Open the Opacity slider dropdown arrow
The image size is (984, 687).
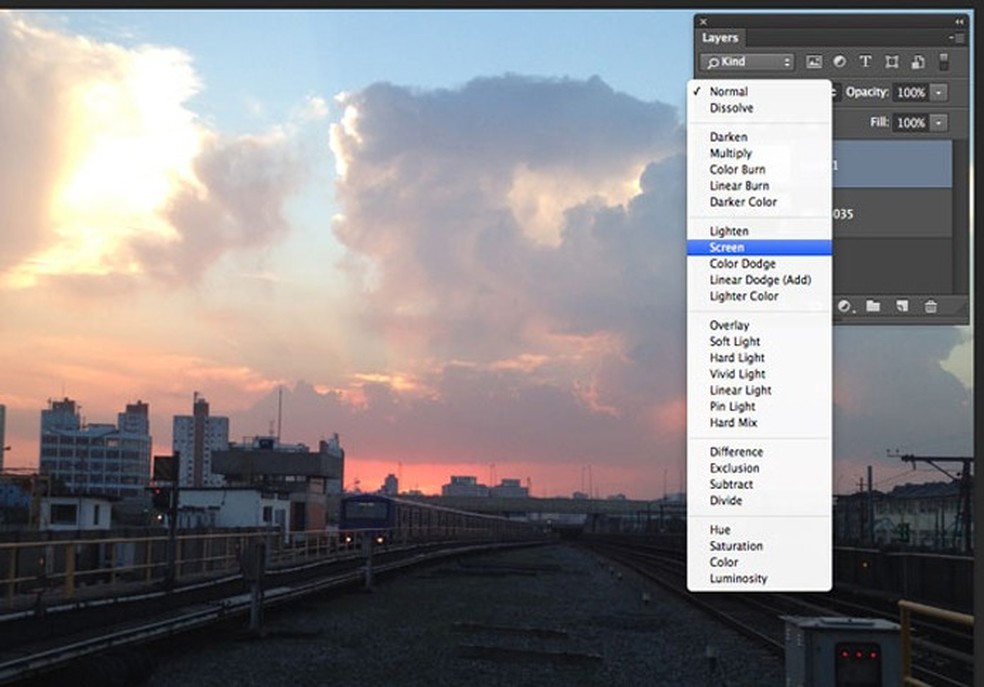click(939, 92)
